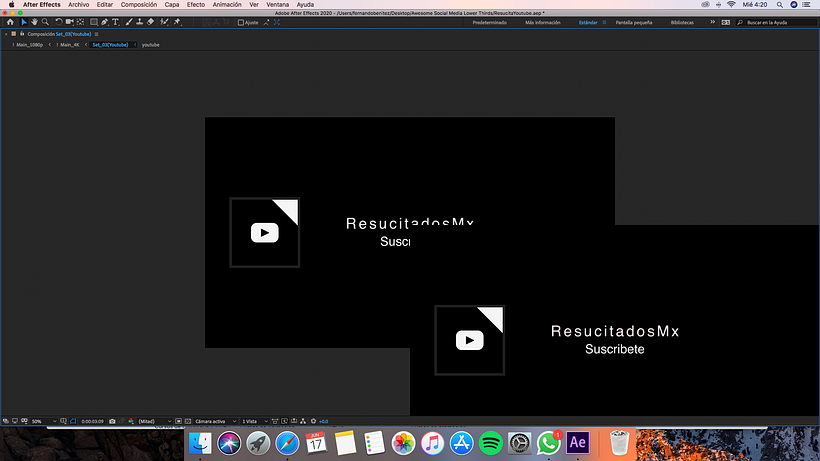Go to the Home screen icon
Viewport: 820px width, 461px height.
click(10, 22)
